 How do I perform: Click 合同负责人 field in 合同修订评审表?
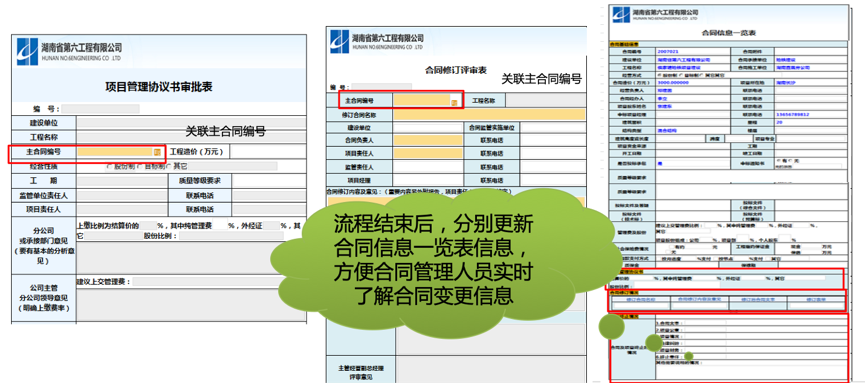point(428,140)
